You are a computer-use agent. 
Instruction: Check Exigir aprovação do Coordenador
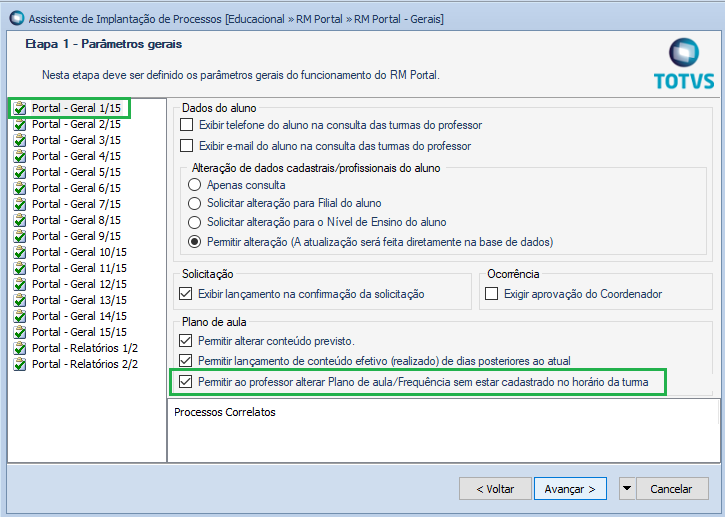[x=492, y=294]
